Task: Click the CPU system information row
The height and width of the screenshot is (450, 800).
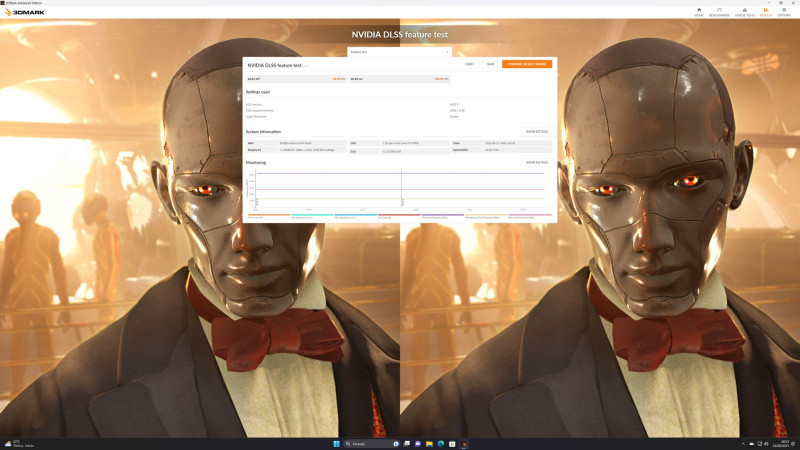Action: 399,143
